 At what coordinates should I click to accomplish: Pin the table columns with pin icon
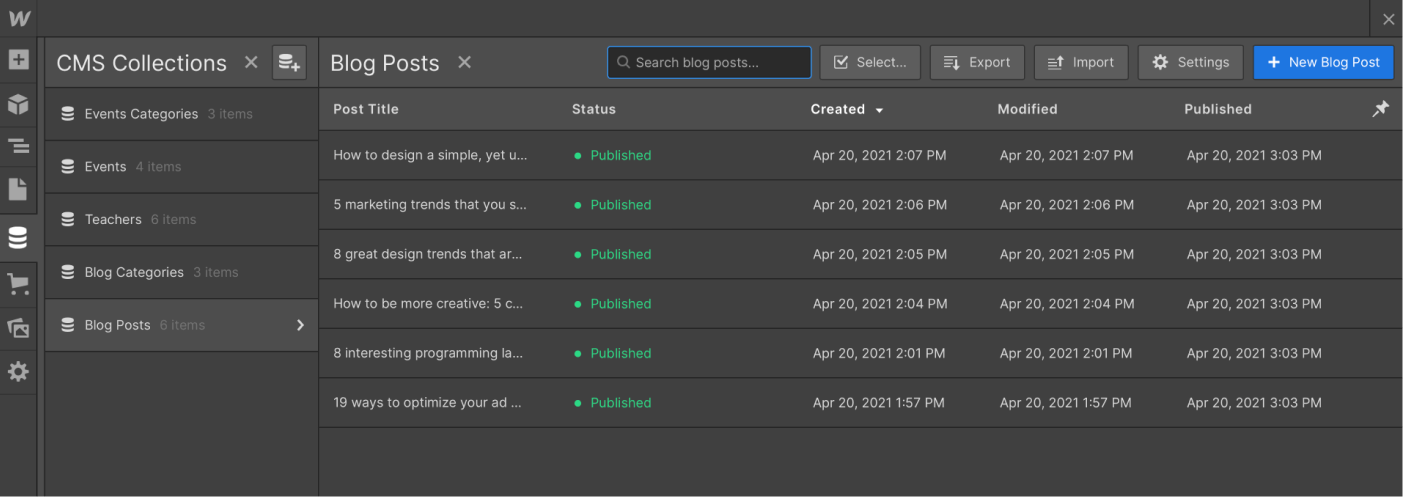click(1380, 109)
